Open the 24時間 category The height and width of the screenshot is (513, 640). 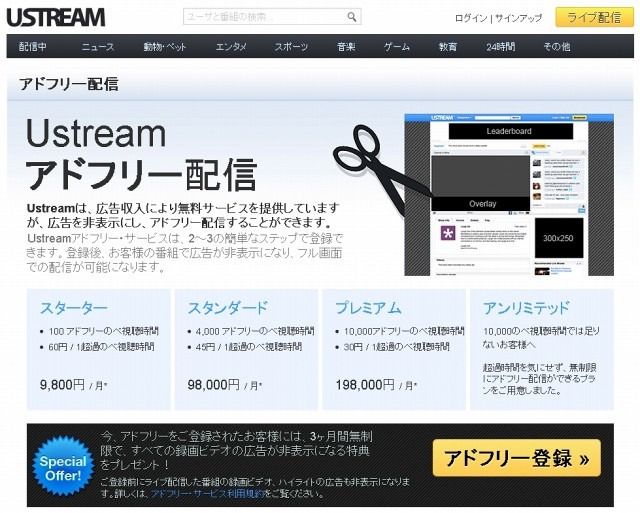[x=501, y=47]
